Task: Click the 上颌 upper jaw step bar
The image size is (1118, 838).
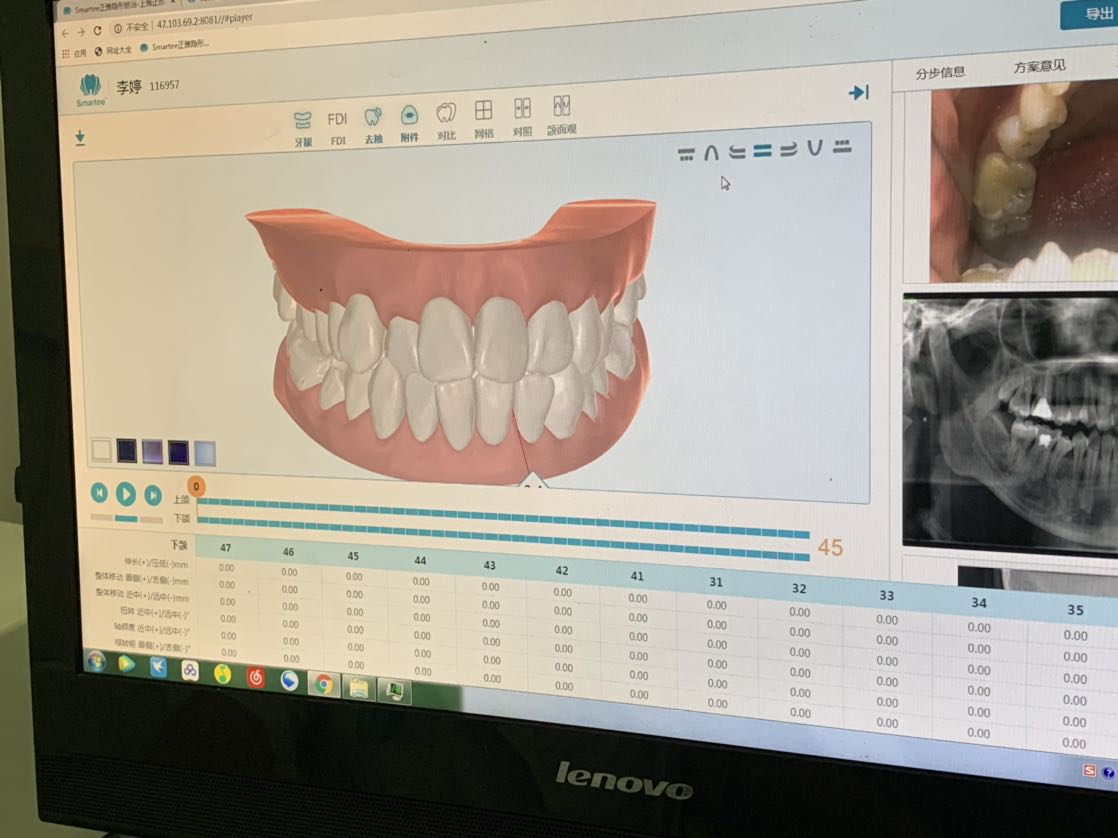Action: (x=503, y=518)
